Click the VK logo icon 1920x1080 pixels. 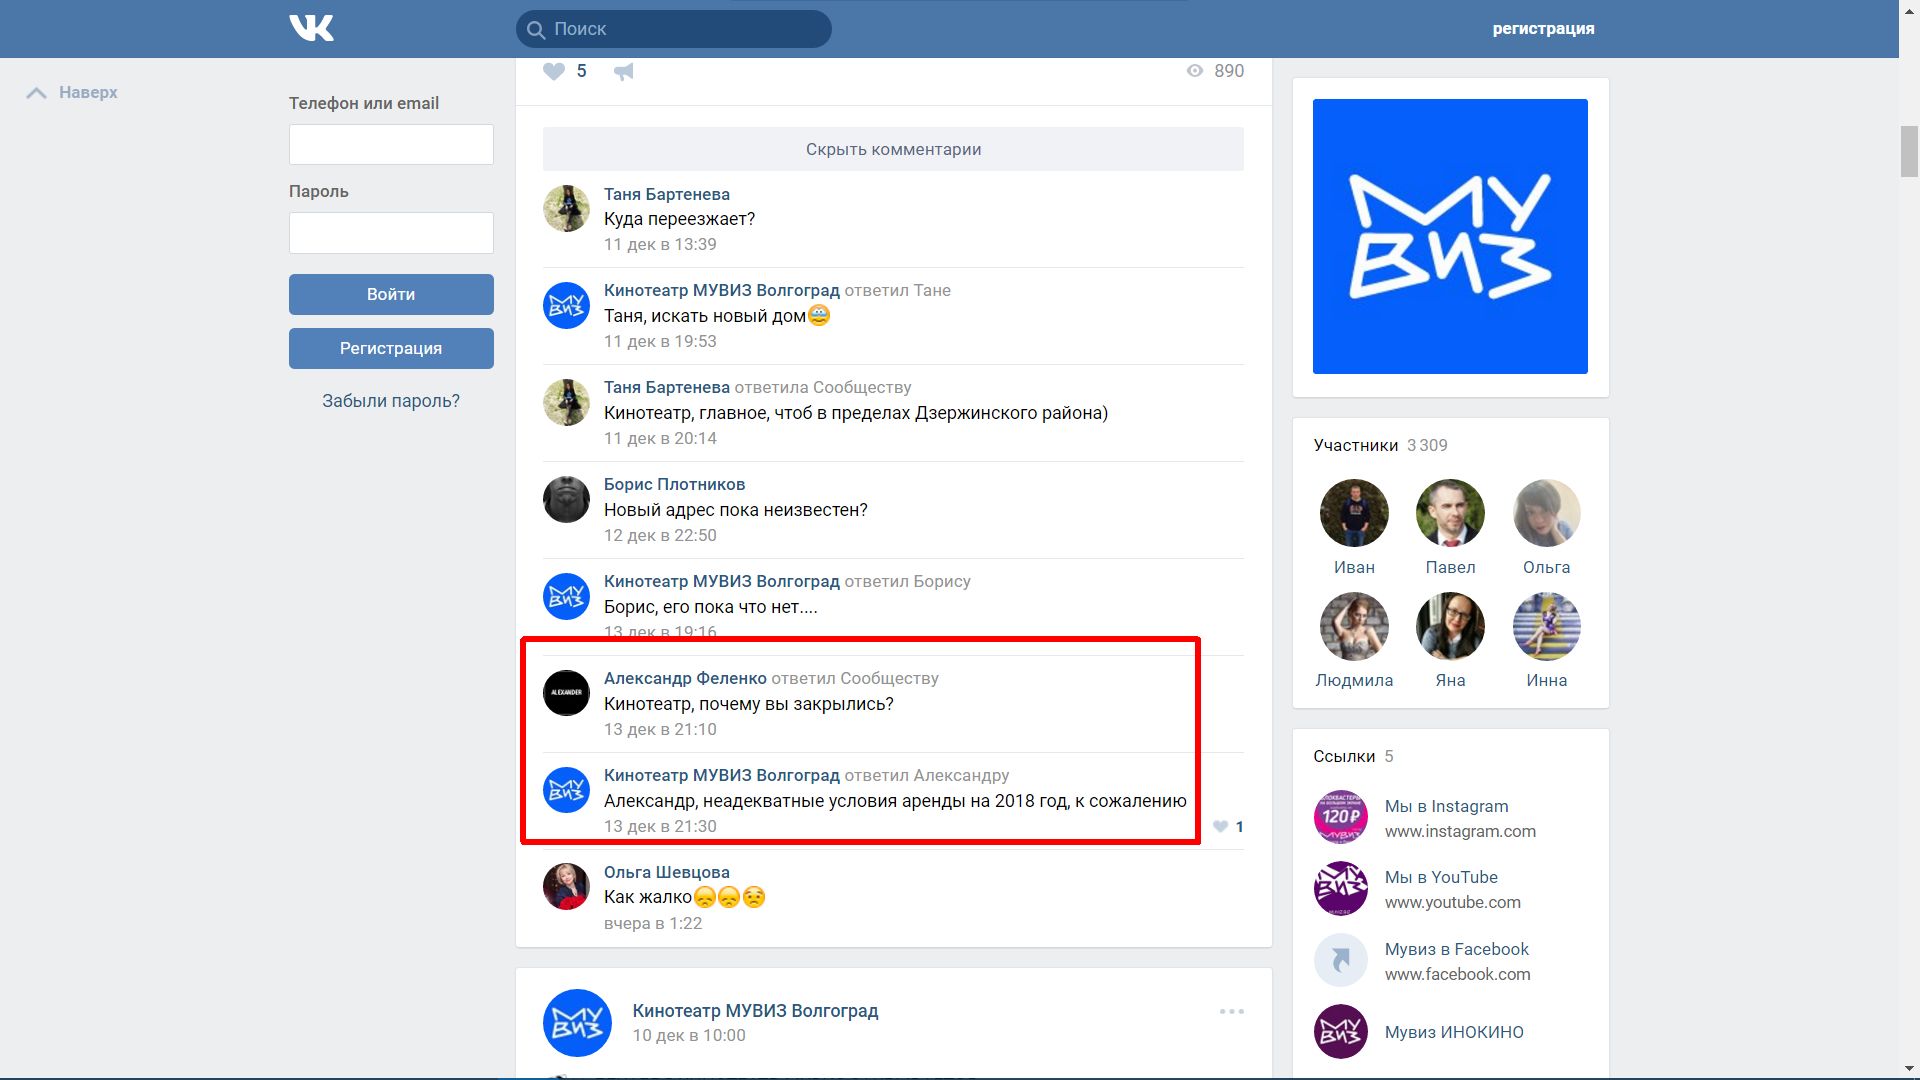tap(311, 28)
